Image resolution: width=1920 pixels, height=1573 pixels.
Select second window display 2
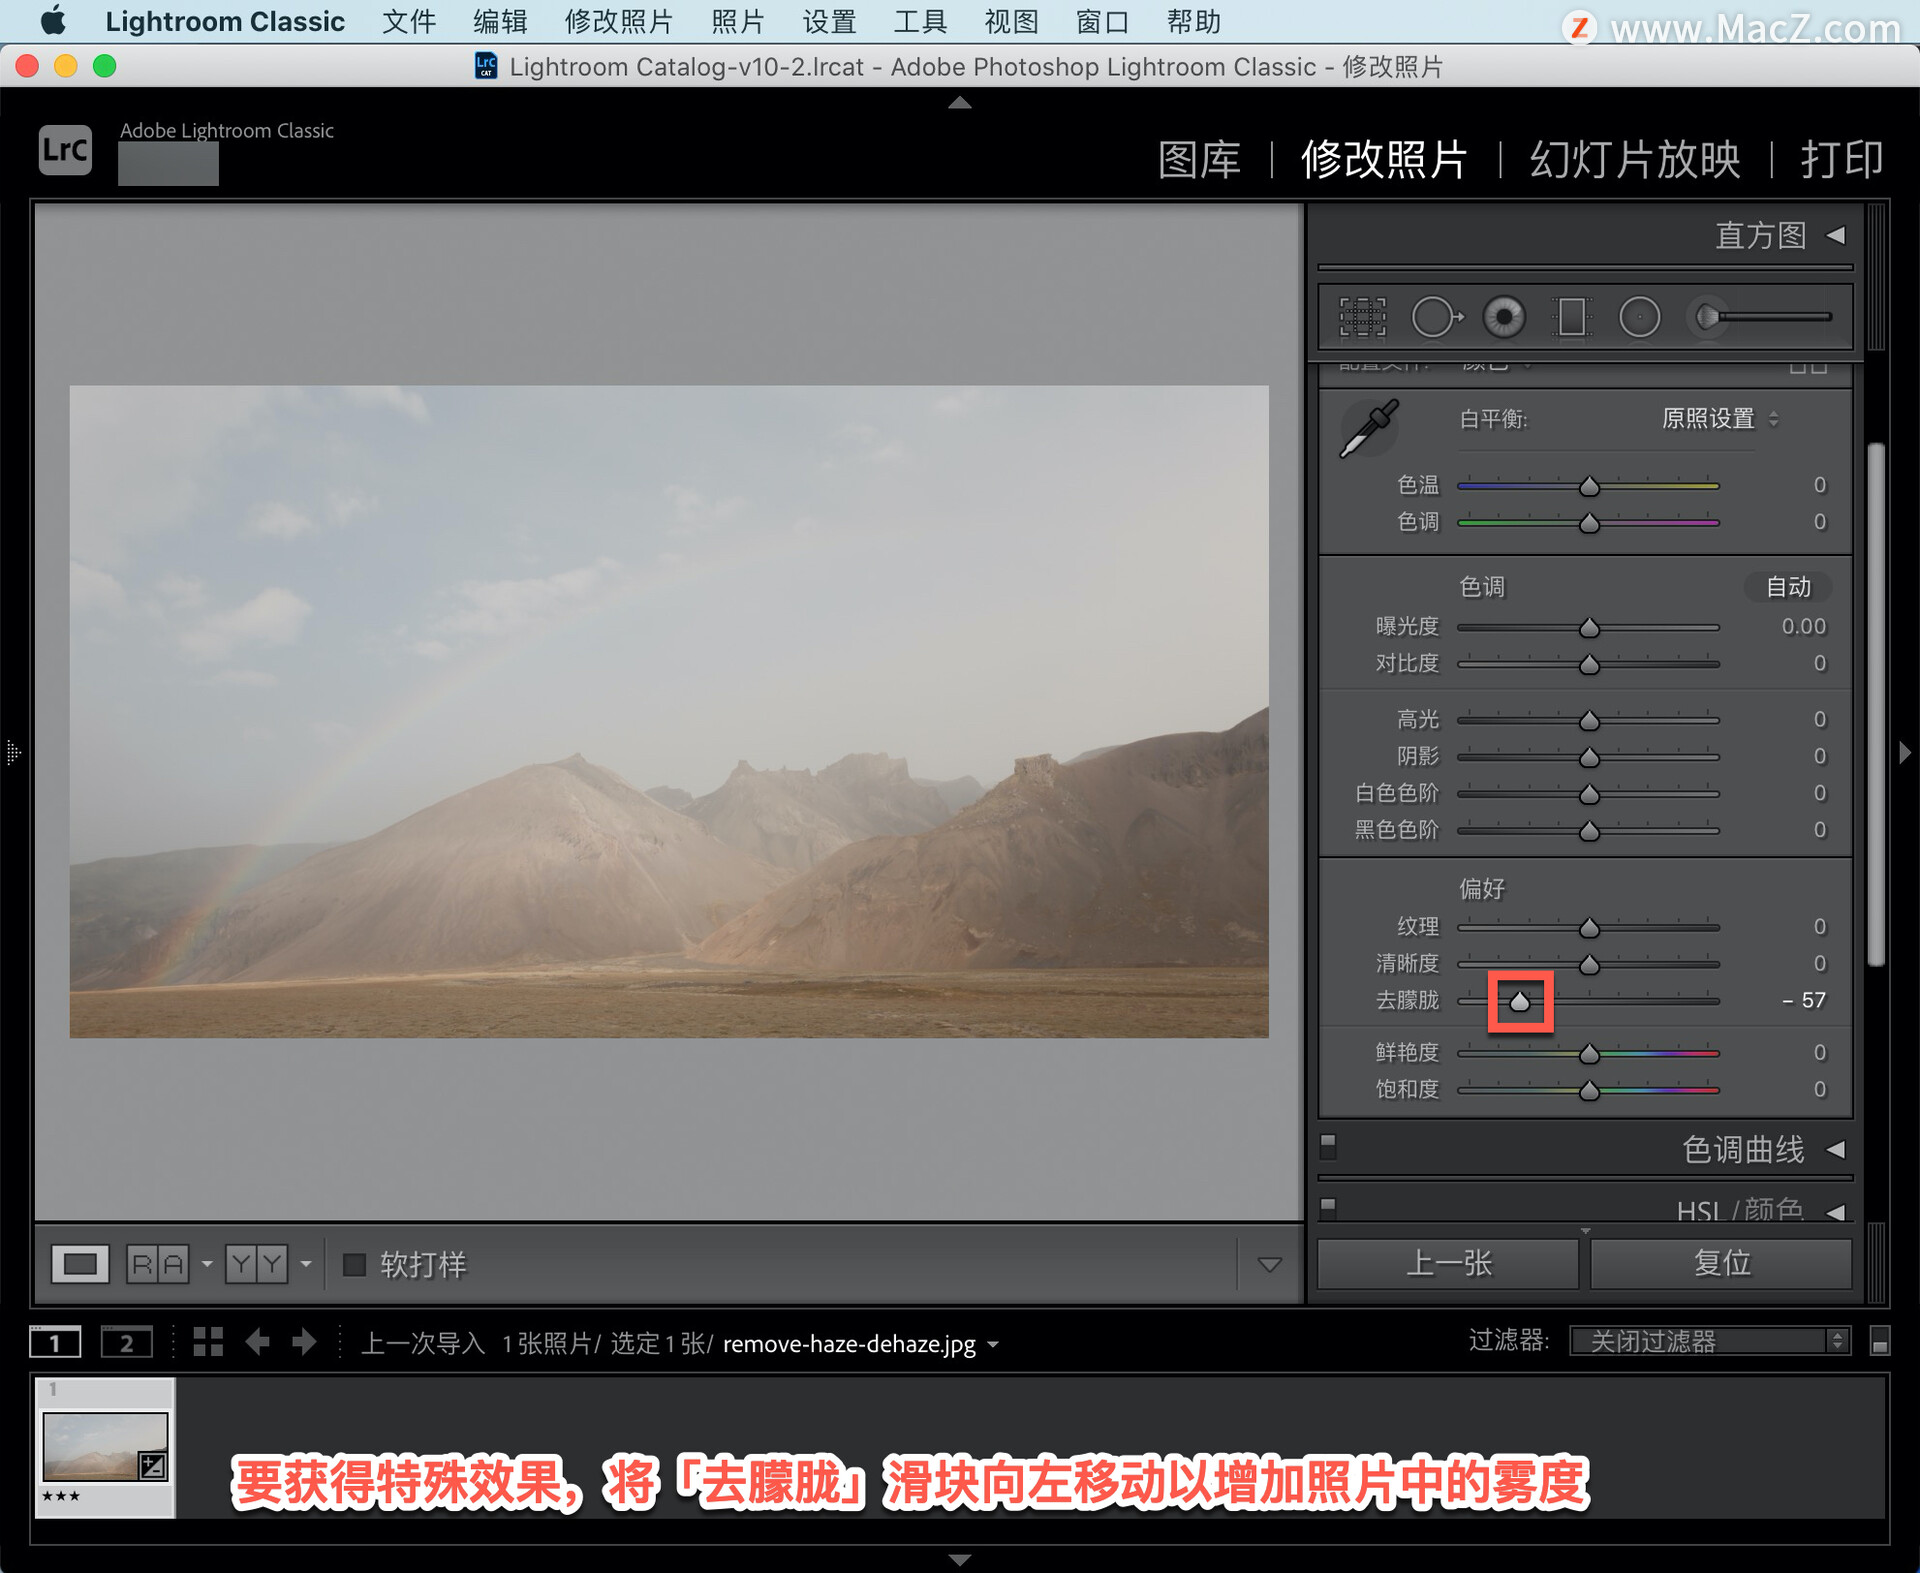126,1342
